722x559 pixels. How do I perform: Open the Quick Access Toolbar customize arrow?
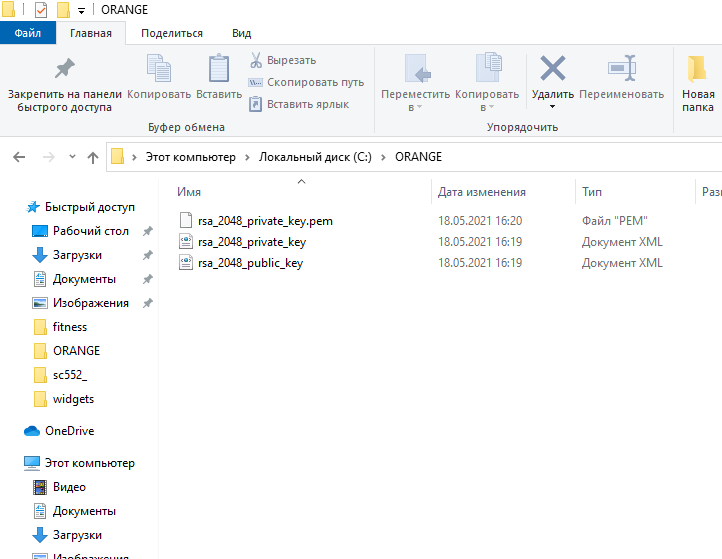click(x=81, y=10)
